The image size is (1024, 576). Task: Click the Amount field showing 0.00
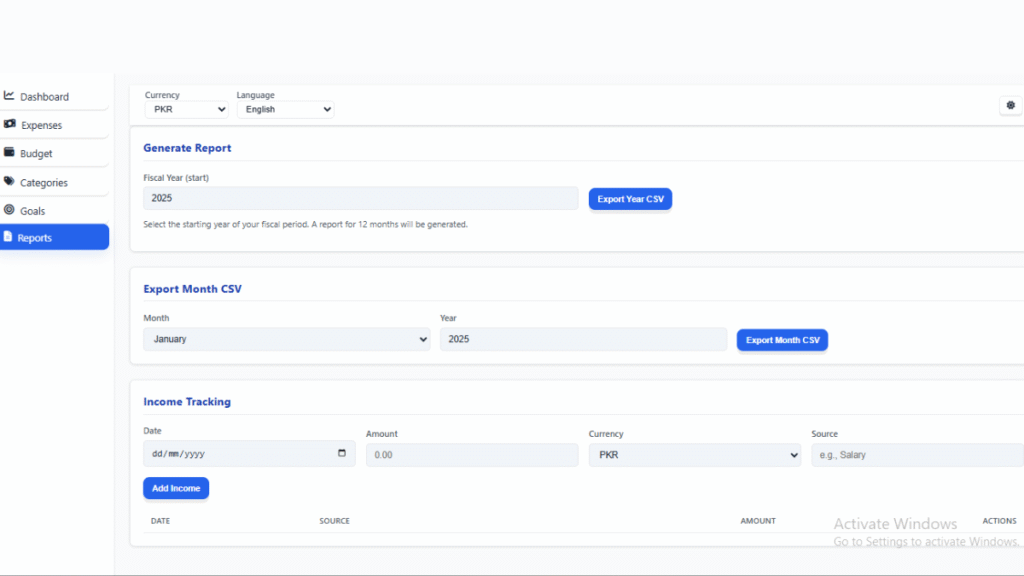[472, 454]
